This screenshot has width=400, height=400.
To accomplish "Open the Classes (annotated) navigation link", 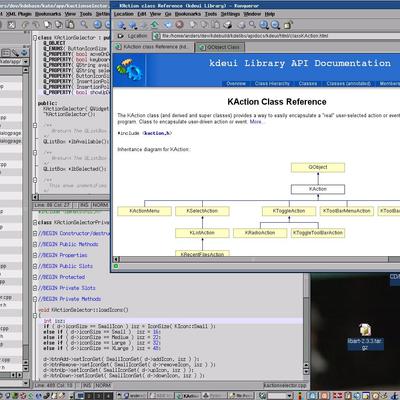I will 348,83.
